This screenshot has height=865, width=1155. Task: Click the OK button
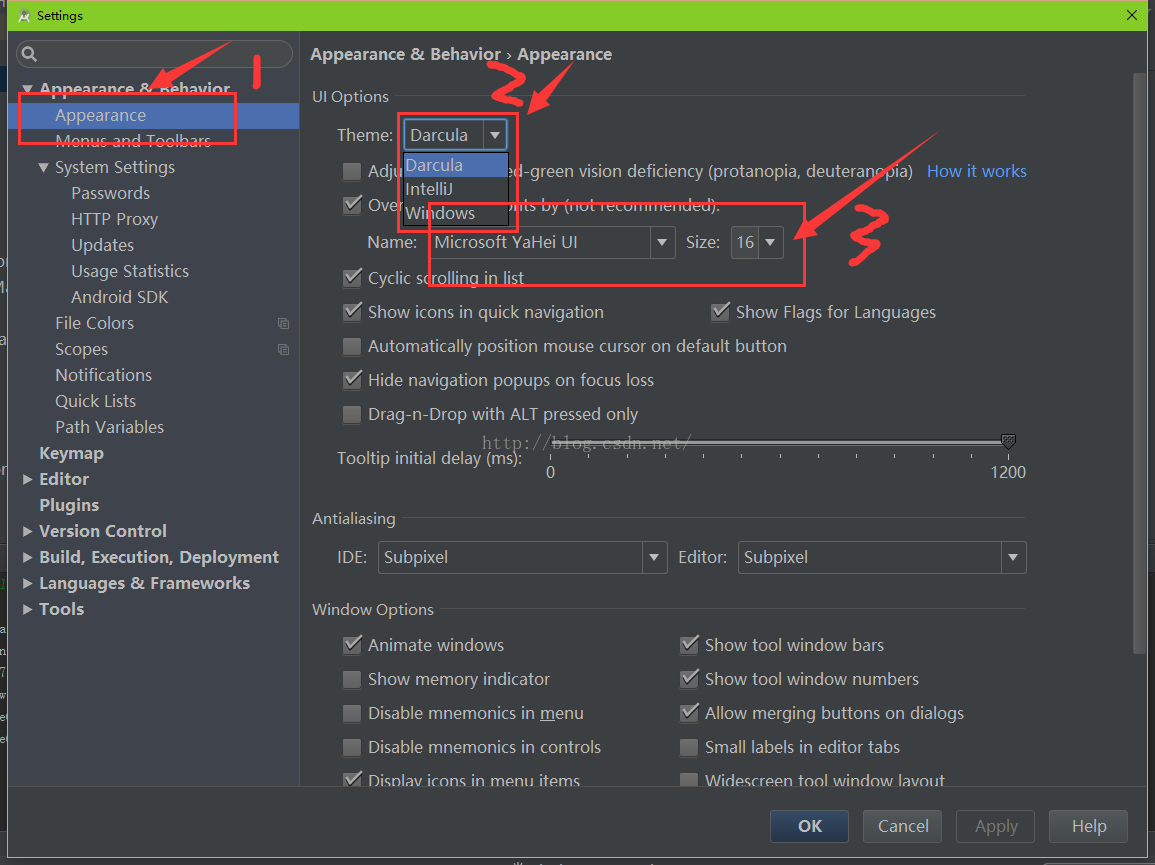(x=809, y=827)
